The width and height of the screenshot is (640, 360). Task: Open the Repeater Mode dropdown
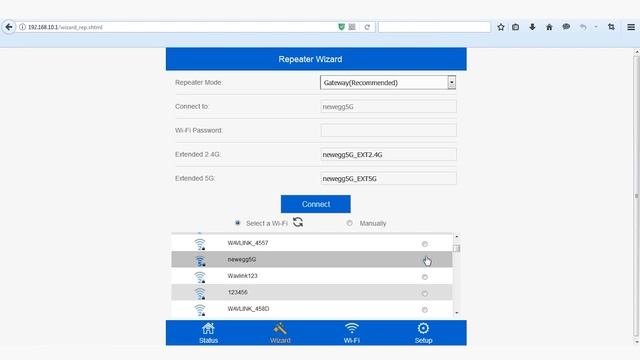[388, 82]
